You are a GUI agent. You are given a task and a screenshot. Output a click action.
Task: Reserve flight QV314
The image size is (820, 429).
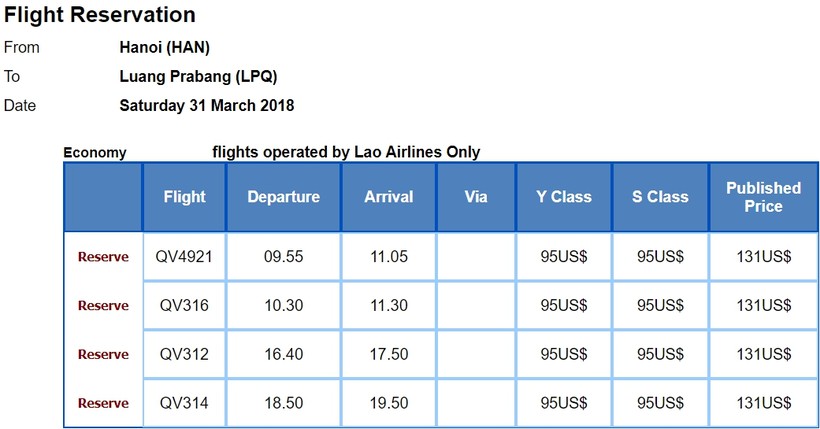(103, 404)
